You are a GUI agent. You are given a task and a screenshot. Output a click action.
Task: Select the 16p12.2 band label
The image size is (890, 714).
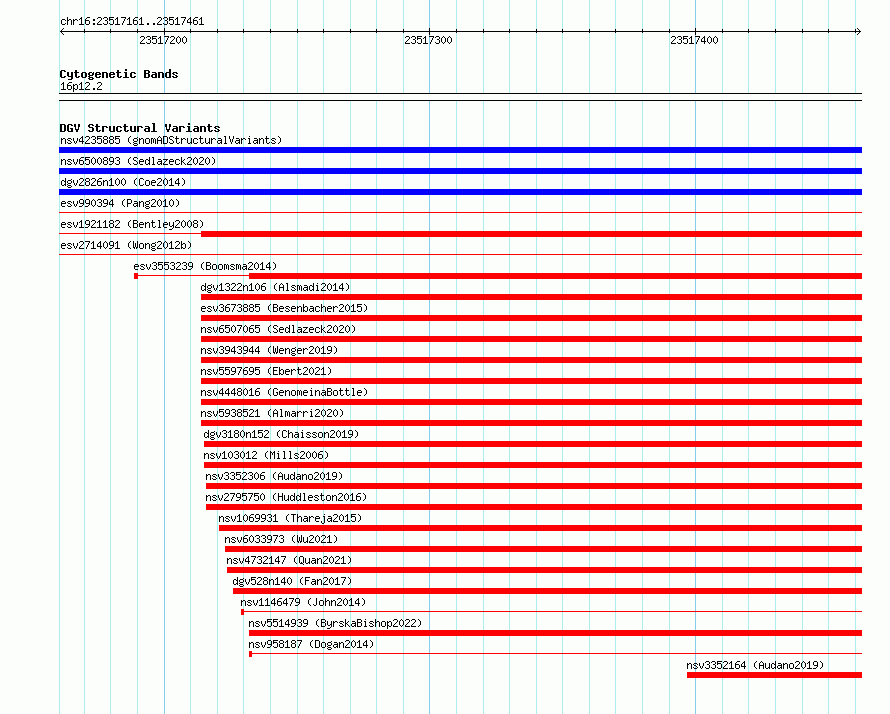click(x=81, y=86)
